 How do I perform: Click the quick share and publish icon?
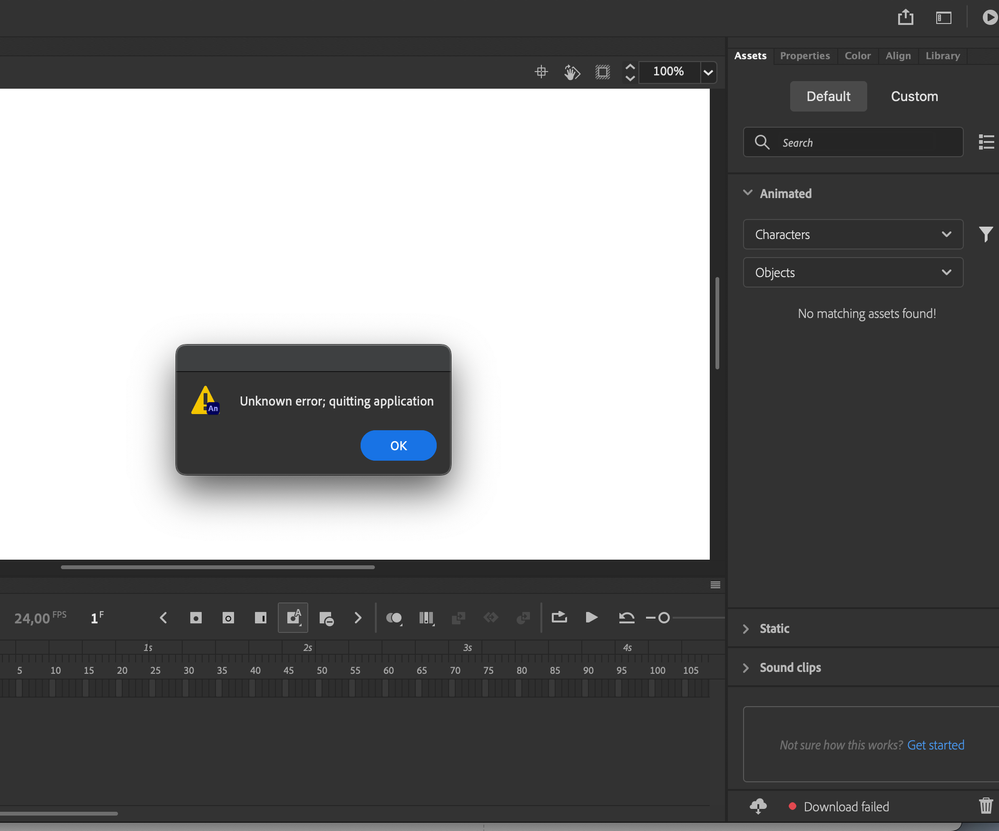pyautogui.click(x=905, y=17)
